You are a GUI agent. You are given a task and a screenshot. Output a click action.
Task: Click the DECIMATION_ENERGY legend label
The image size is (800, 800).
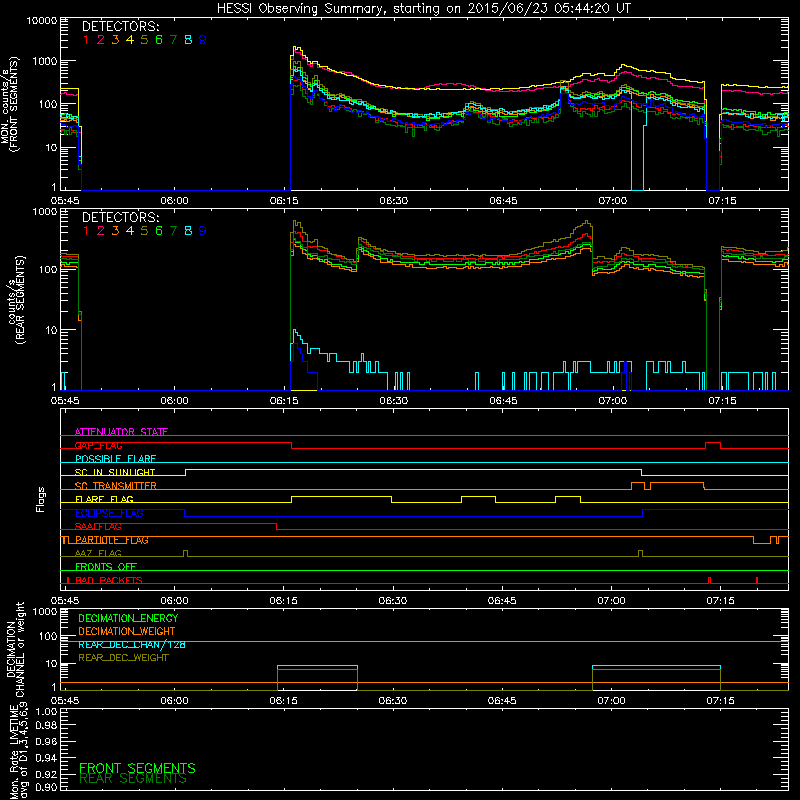(128, 618)
